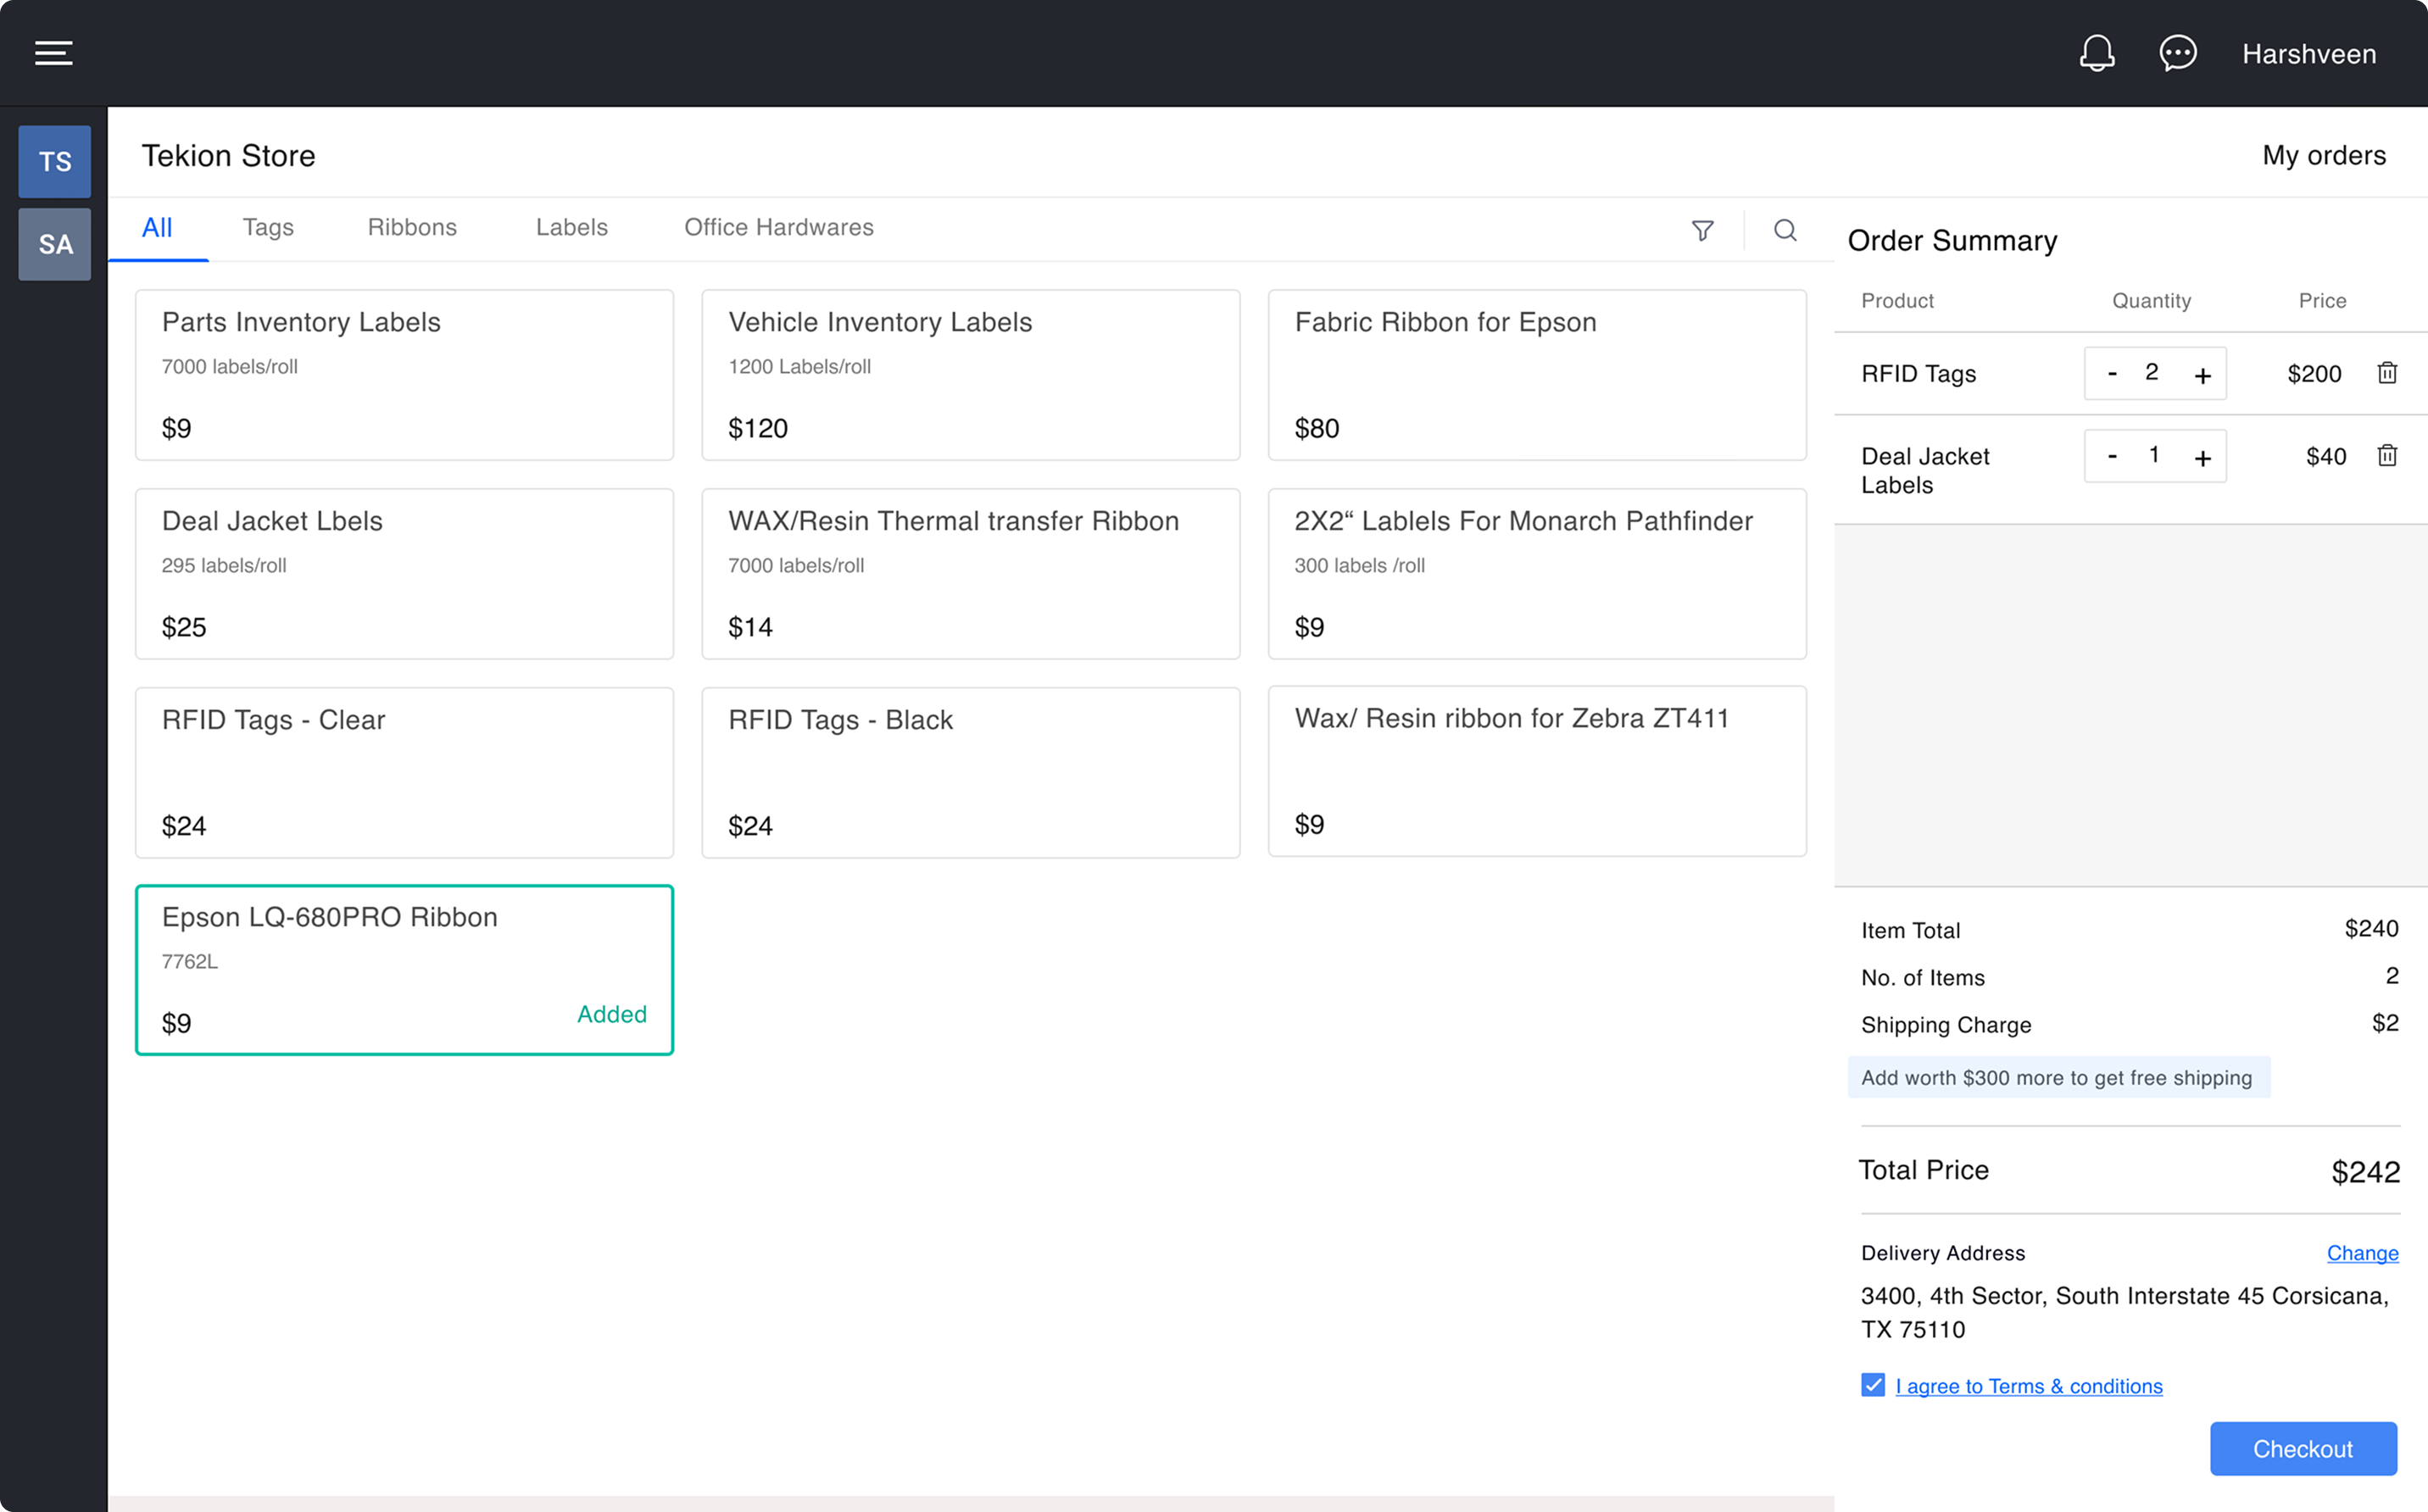Delete RFID Tags from order
The width and height of the screenshot is (2428, 1512).
point(2387,373)
